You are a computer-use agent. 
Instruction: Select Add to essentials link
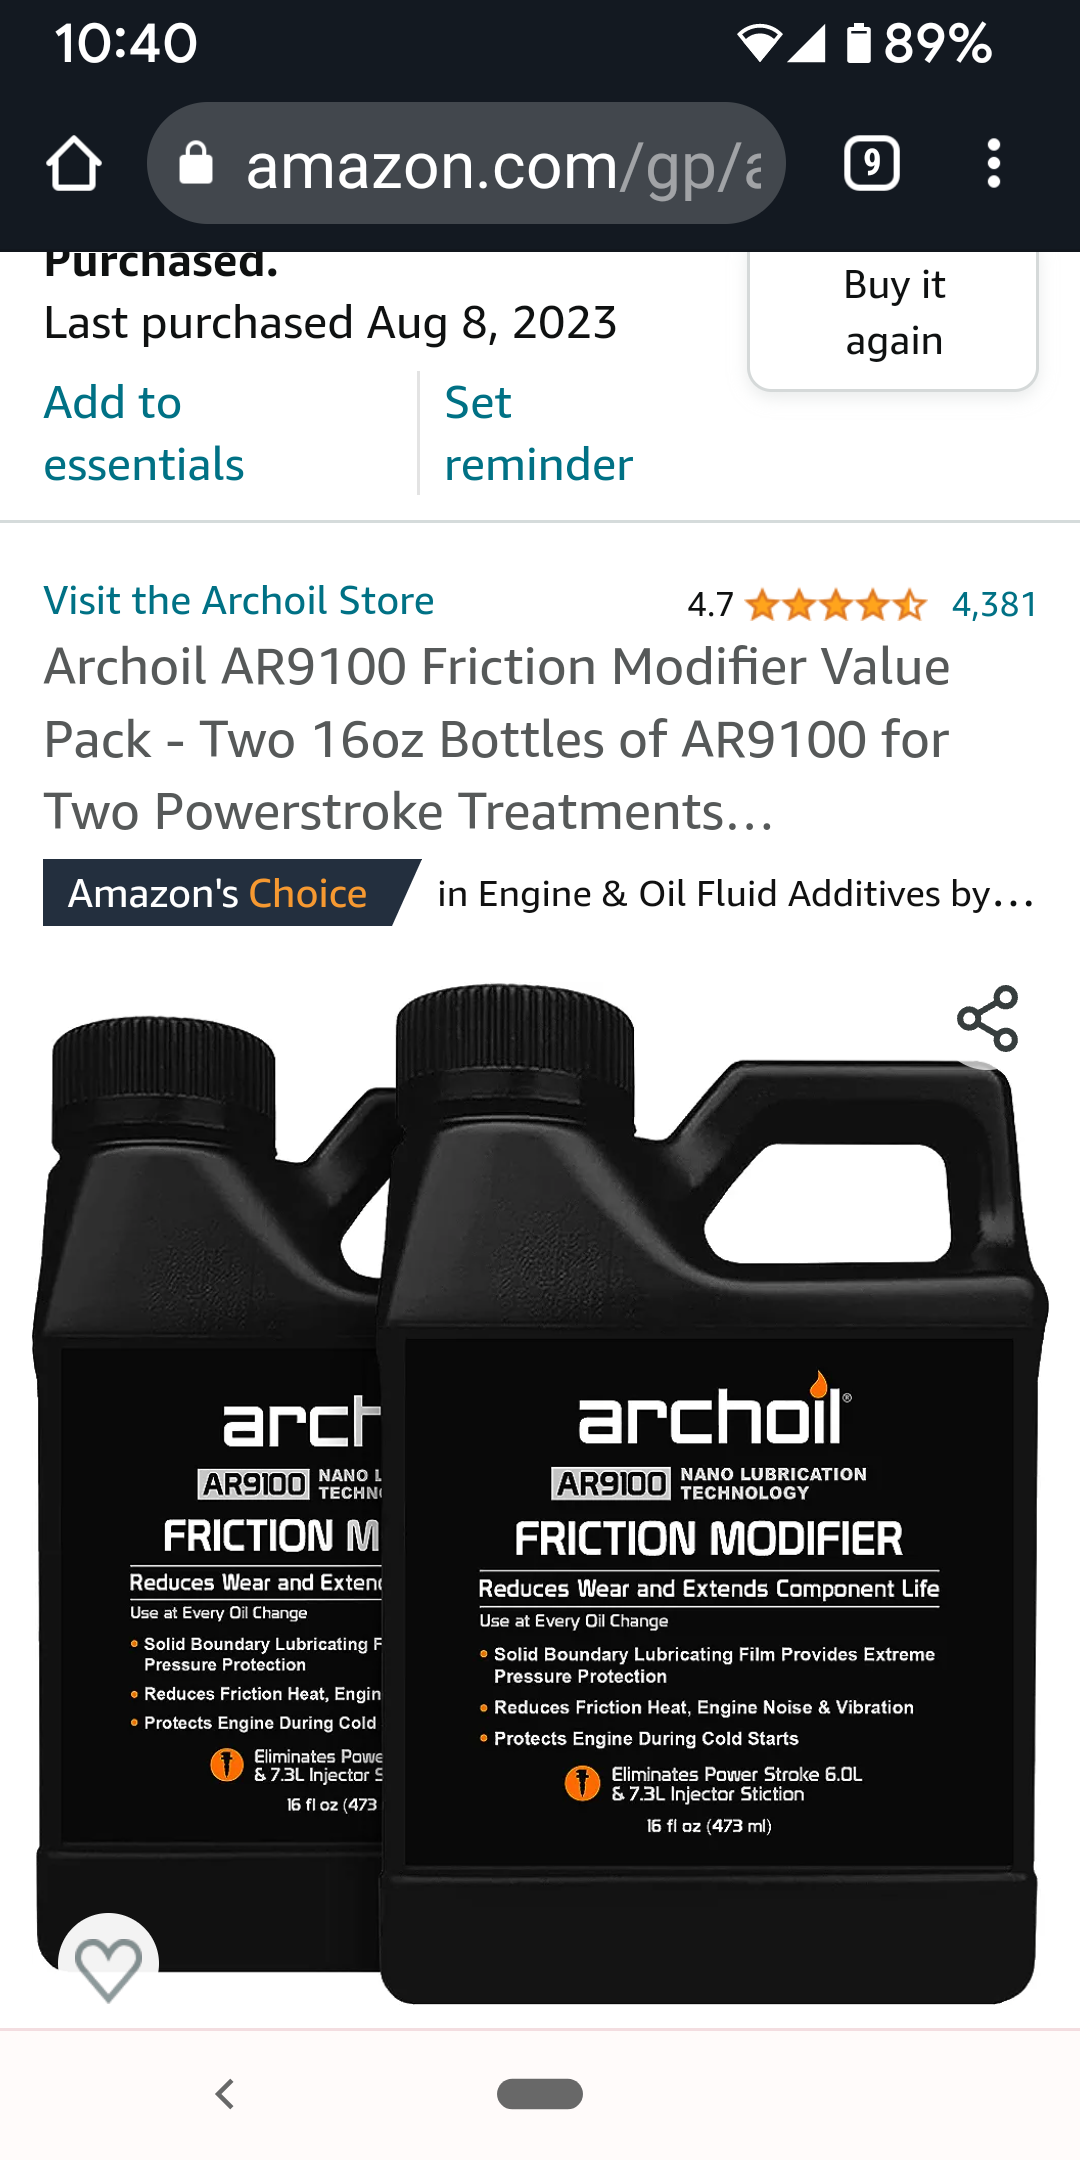pos(144,433)
